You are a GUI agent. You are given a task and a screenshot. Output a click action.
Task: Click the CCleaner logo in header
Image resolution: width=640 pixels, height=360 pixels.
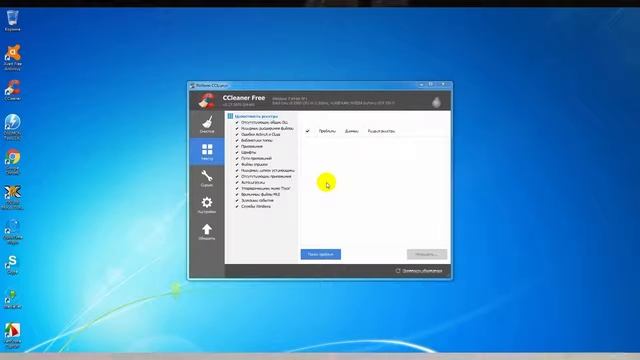[x=207, y=100]
